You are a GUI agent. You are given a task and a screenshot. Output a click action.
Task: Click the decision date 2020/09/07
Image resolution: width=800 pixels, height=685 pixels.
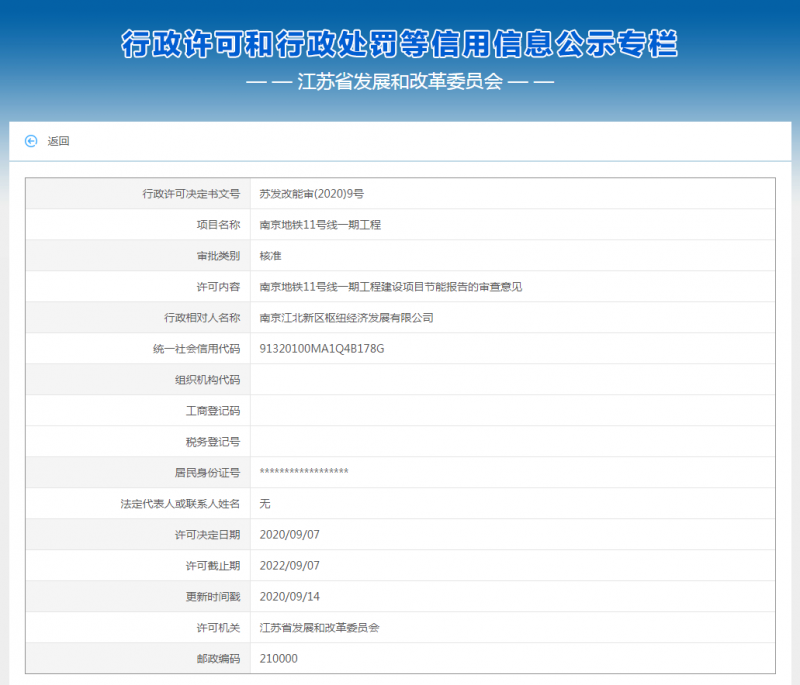click(x=289, y=535)
